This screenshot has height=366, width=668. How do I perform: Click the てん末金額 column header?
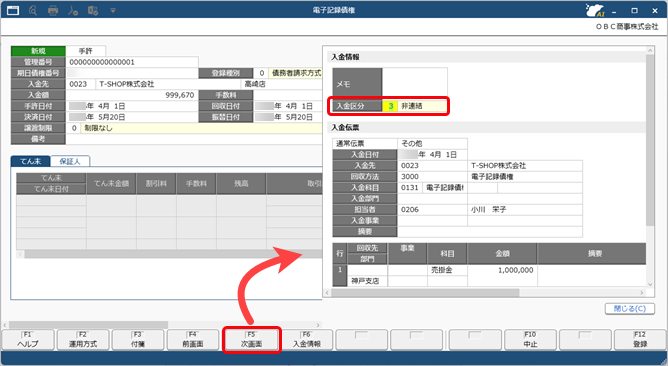[x=111, y=184]
